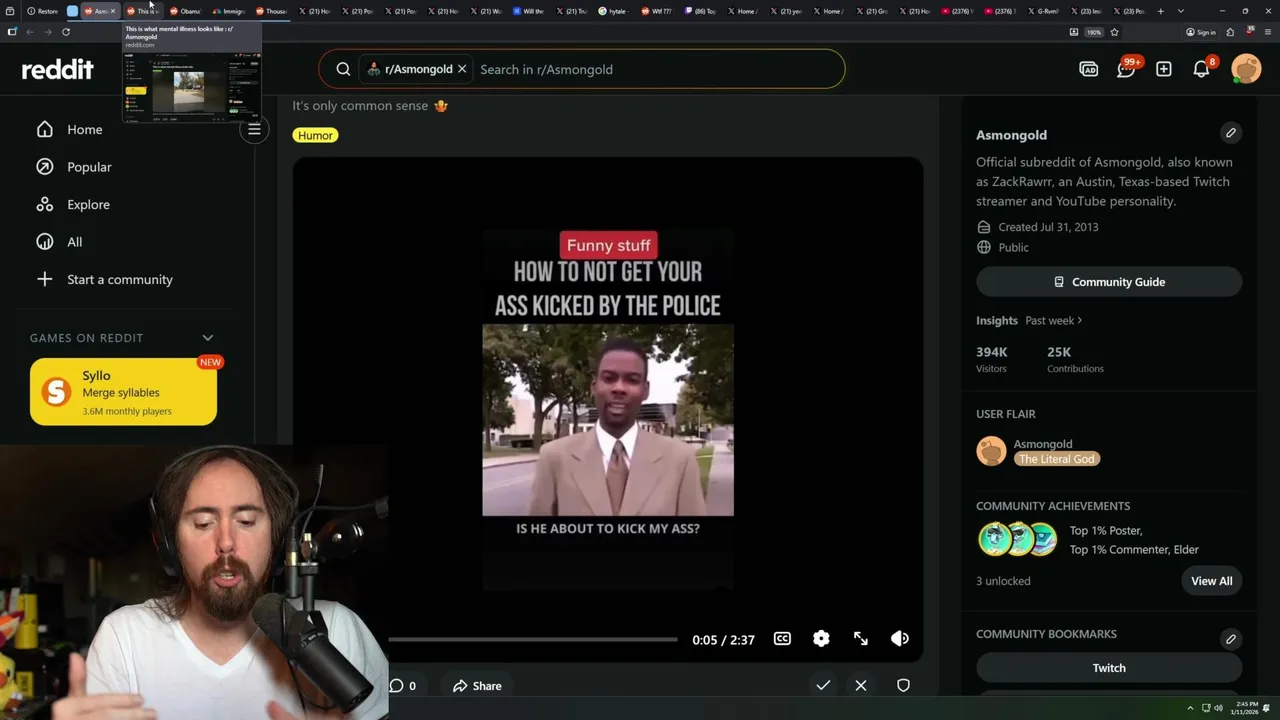This screenshot has height=720, width=1280.
Task: Collapse the left navigation sidebar
Action: click(254, 129)
